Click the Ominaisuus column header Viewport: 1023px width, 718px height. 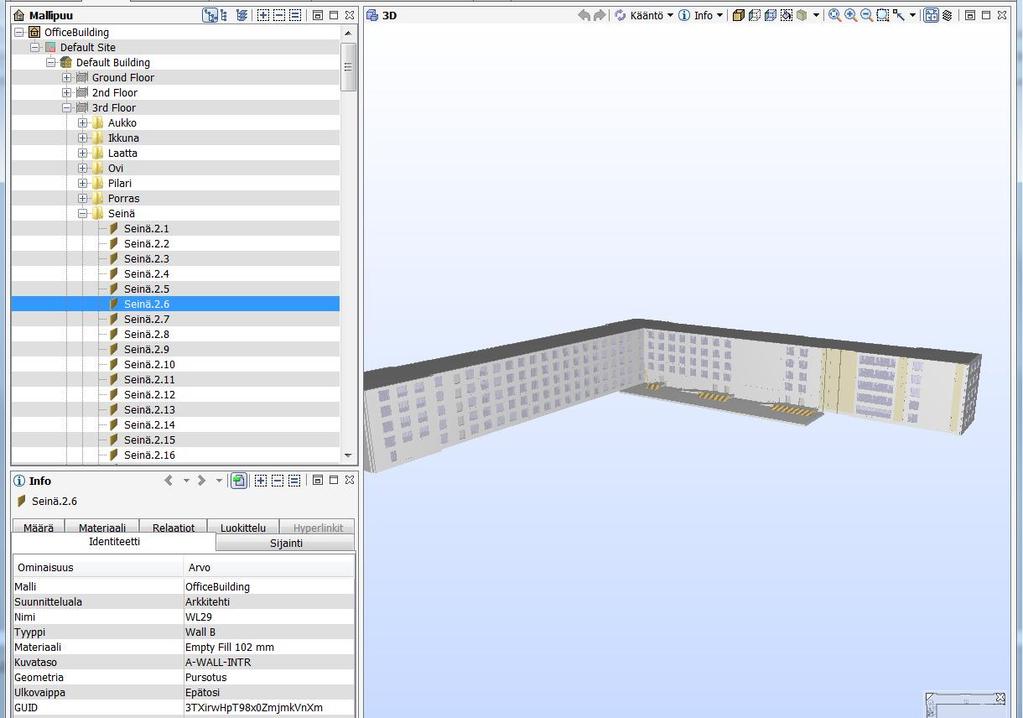coord(99,567)
